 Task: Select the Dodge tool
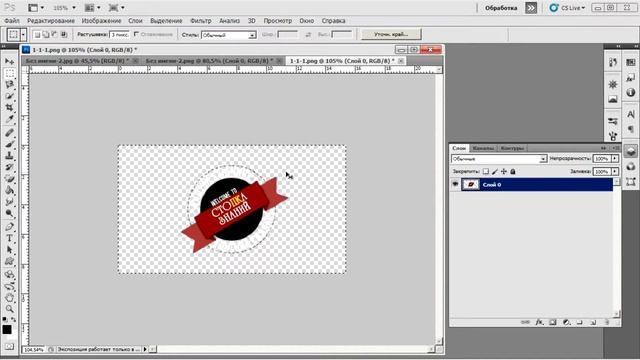(x=9, y=213)
